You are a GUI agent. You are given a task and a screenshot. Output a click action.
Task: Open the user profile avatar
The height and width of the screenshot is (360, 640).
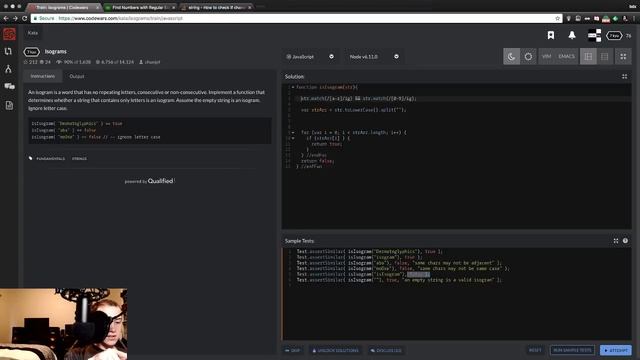594,35
